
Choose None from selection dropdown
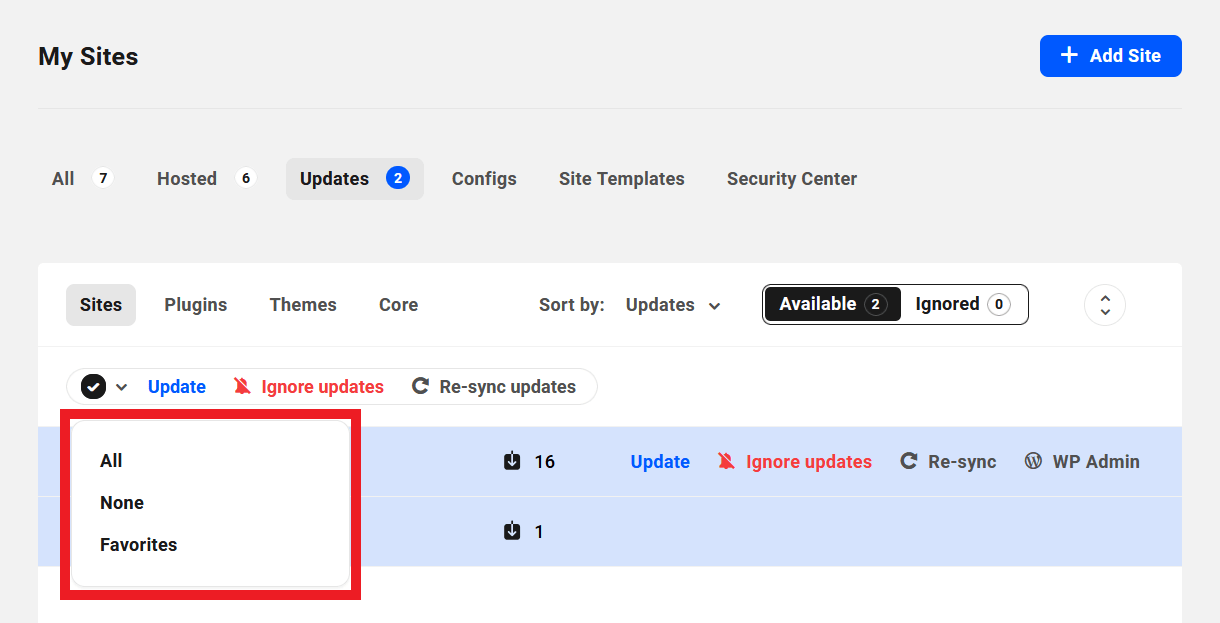pos(122,503)
